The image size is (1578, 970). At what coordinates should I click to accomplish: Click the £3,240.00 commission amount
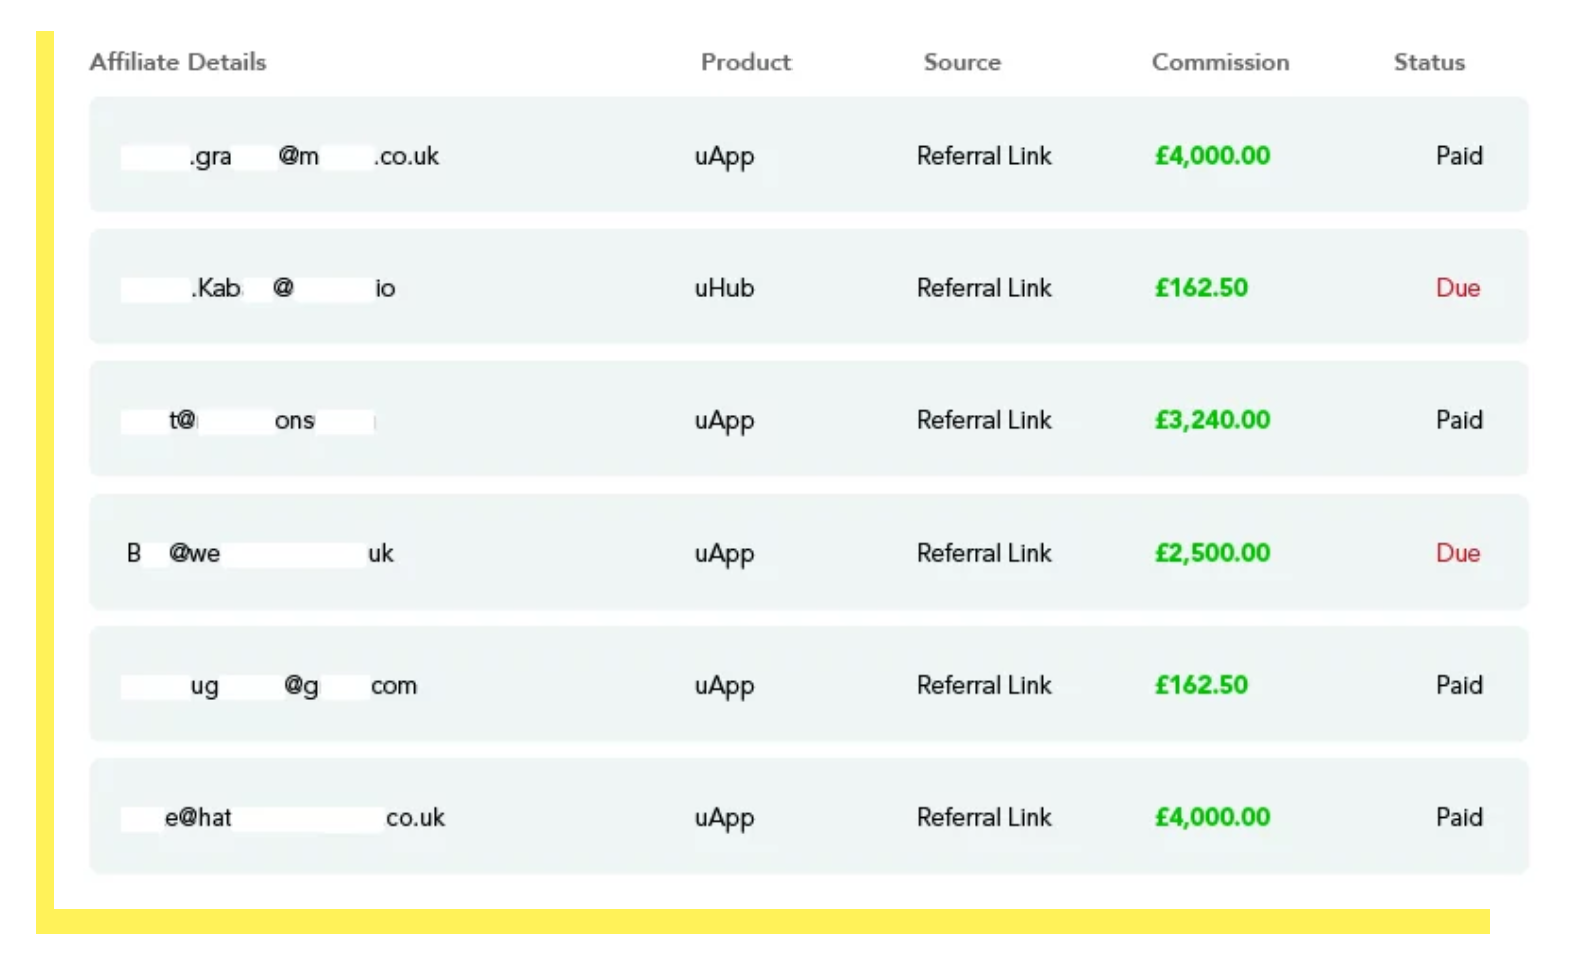(x=1212, y=420)
